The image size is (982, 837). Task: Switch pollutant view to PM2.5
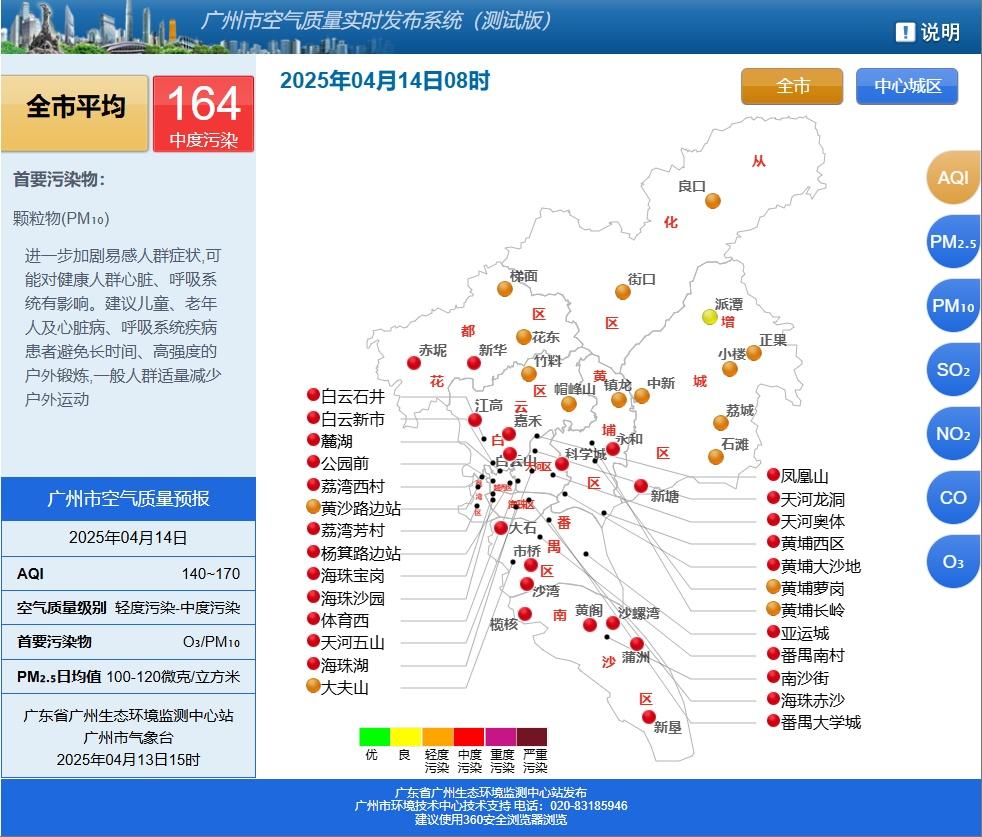pyautogui.click(x=953, y=242)
